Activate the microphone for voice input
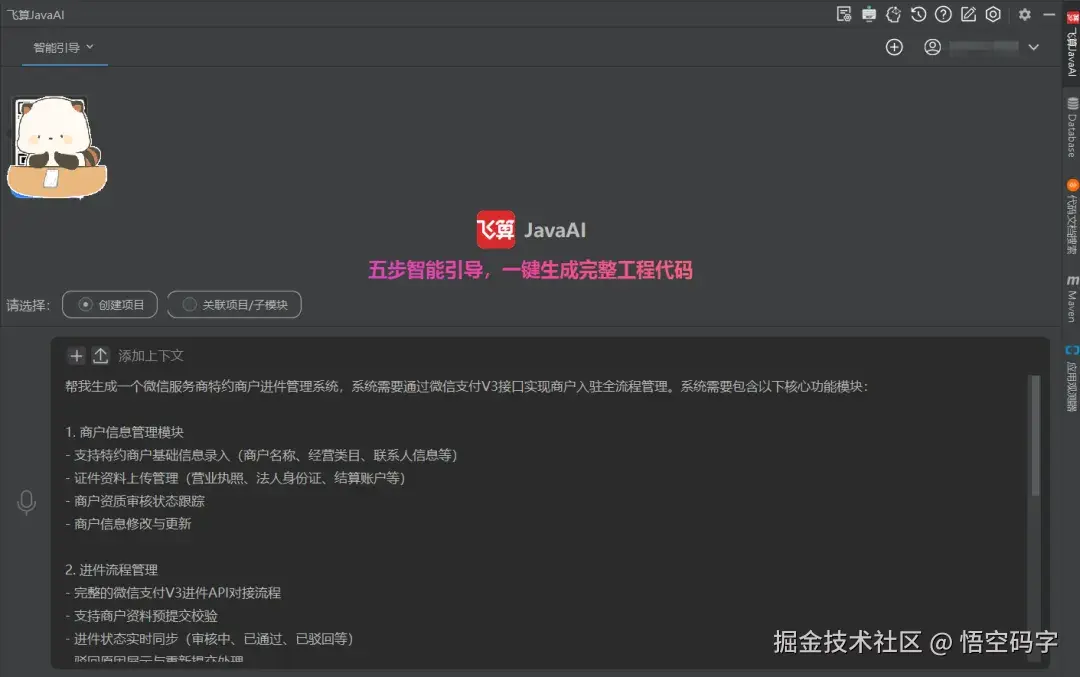This screenshot has width=1080, height=677. tap(27, 503)
